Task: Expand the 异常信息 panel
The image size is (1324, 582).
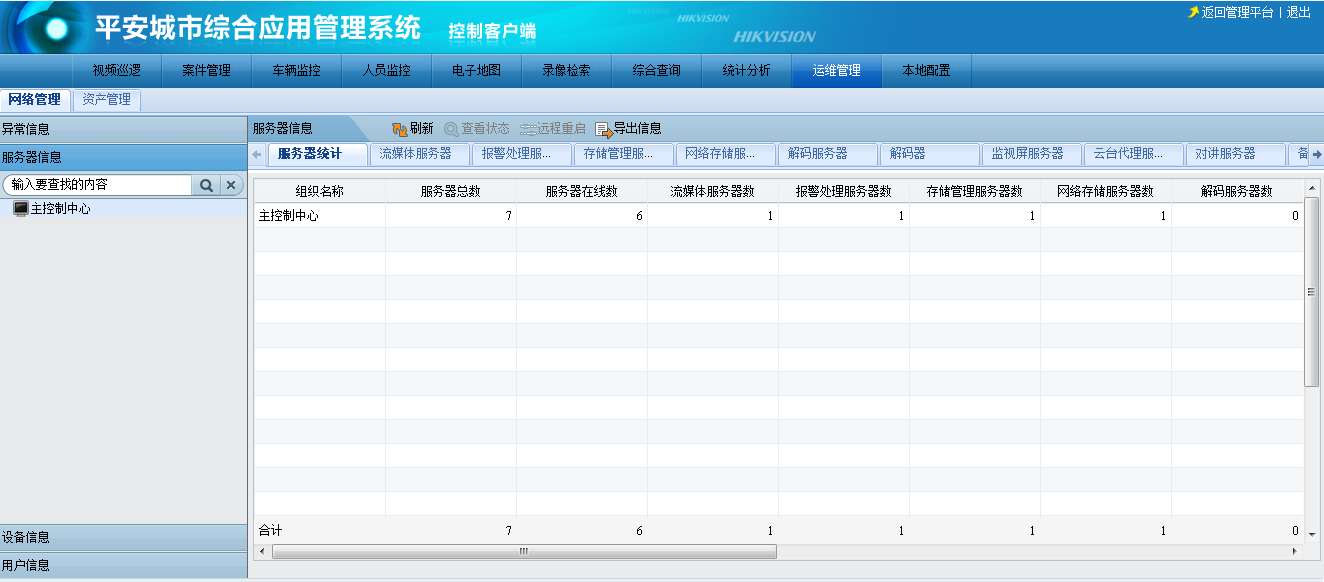Action: click(123, 129)
